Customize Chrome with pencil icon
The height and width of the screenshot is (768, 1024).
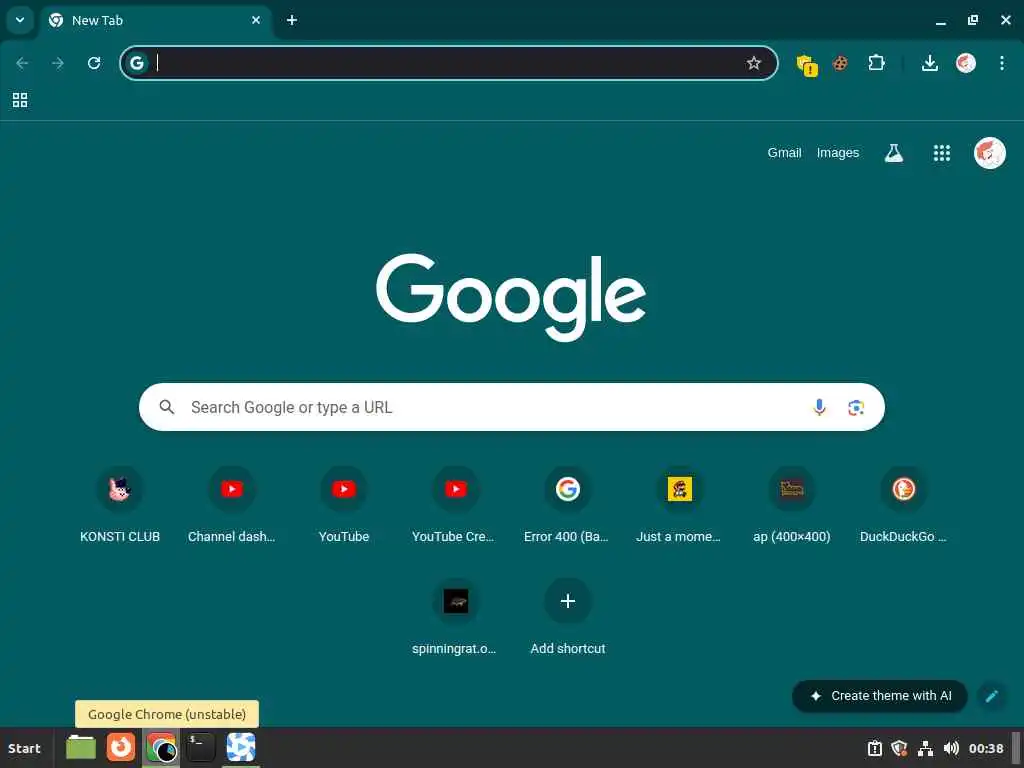[991, 696]
